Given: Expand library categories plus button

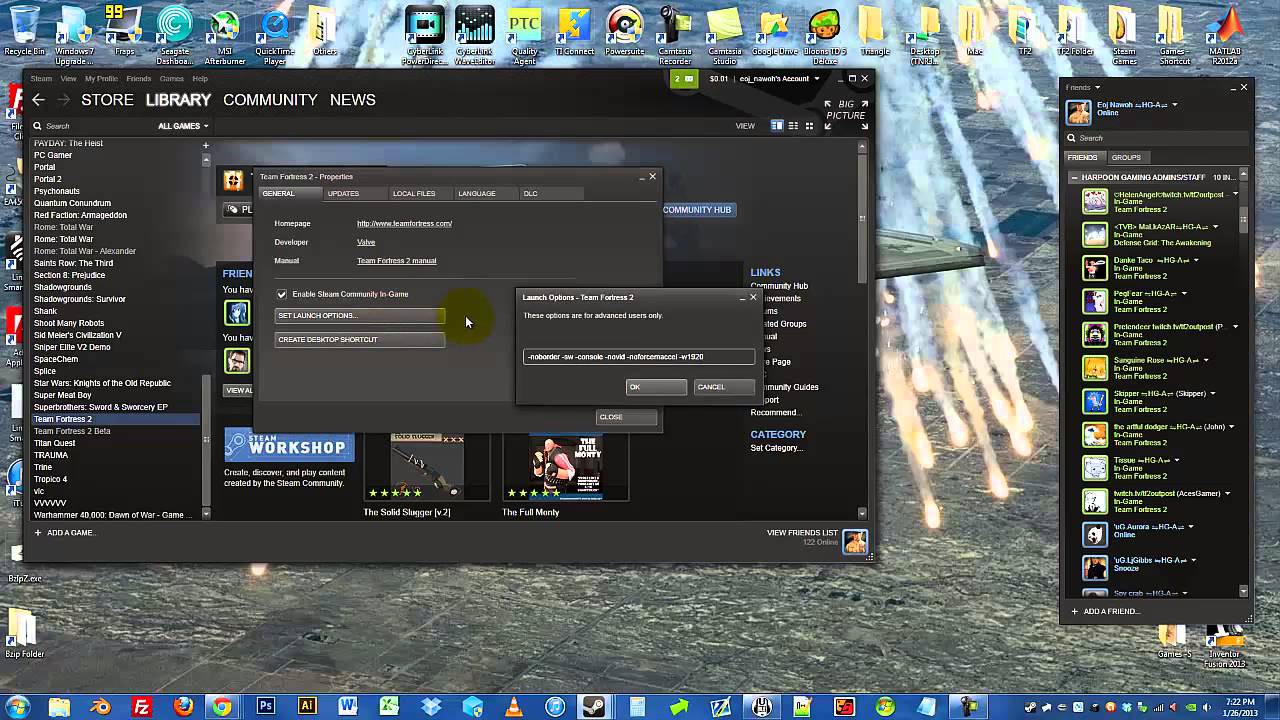Looking at the screenshot, I should (206, 145).
